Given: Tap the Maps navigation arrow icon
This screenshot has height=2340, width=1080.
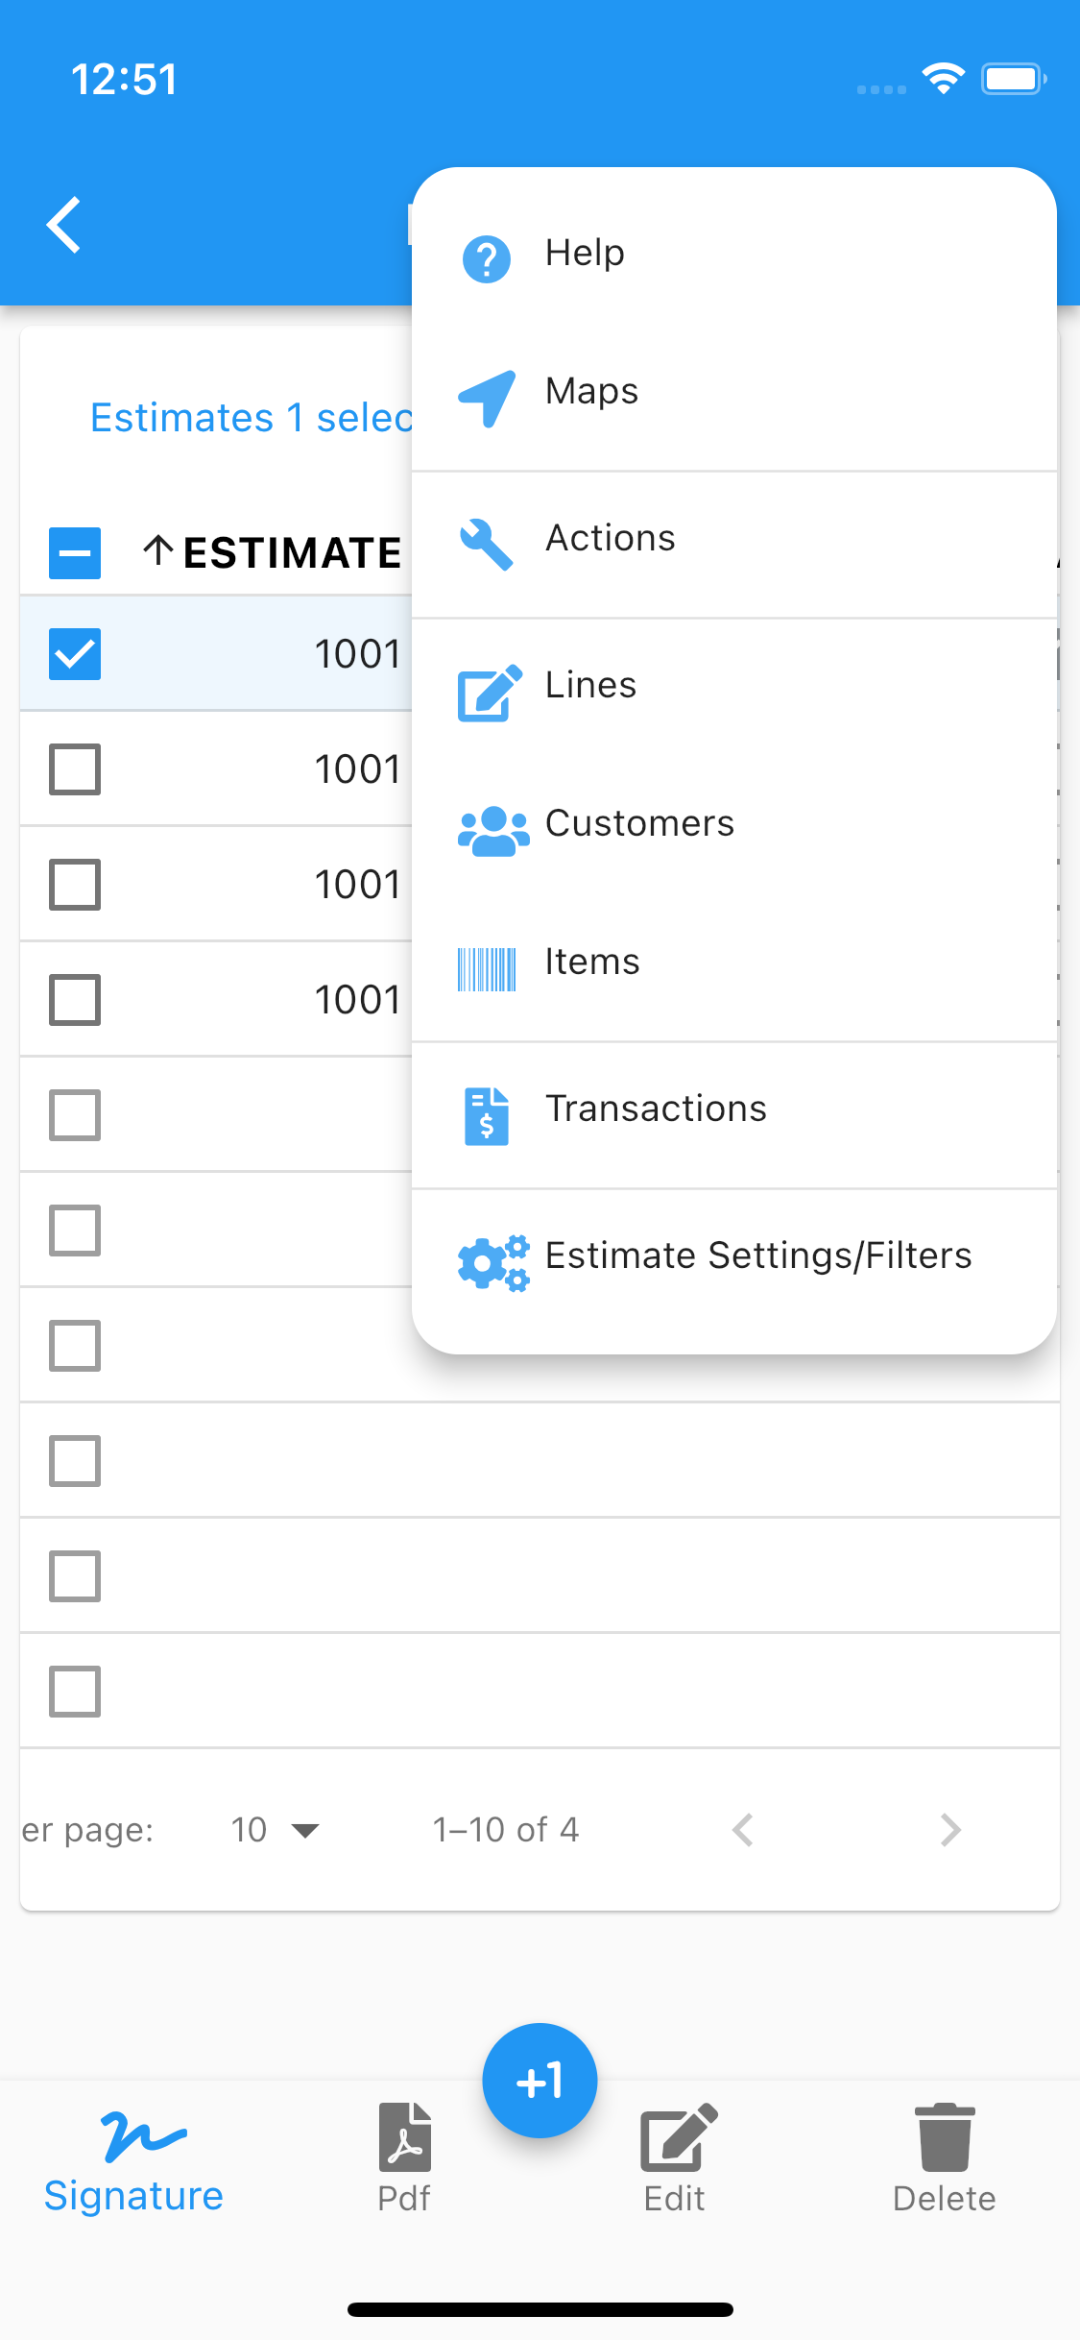Looking at the screenshot, I should point(487,398).
